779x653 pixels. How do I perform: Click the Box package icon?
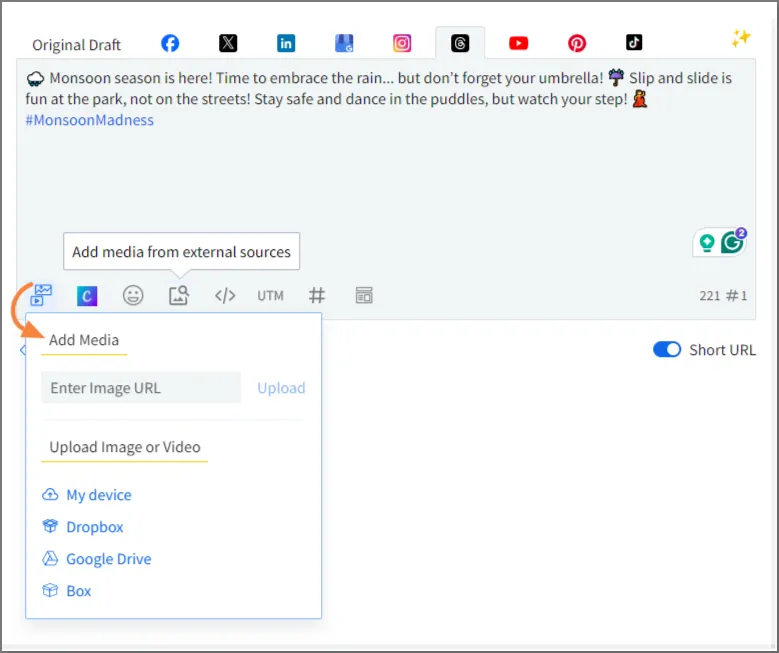pyautogui.click(x=50, y=590)
